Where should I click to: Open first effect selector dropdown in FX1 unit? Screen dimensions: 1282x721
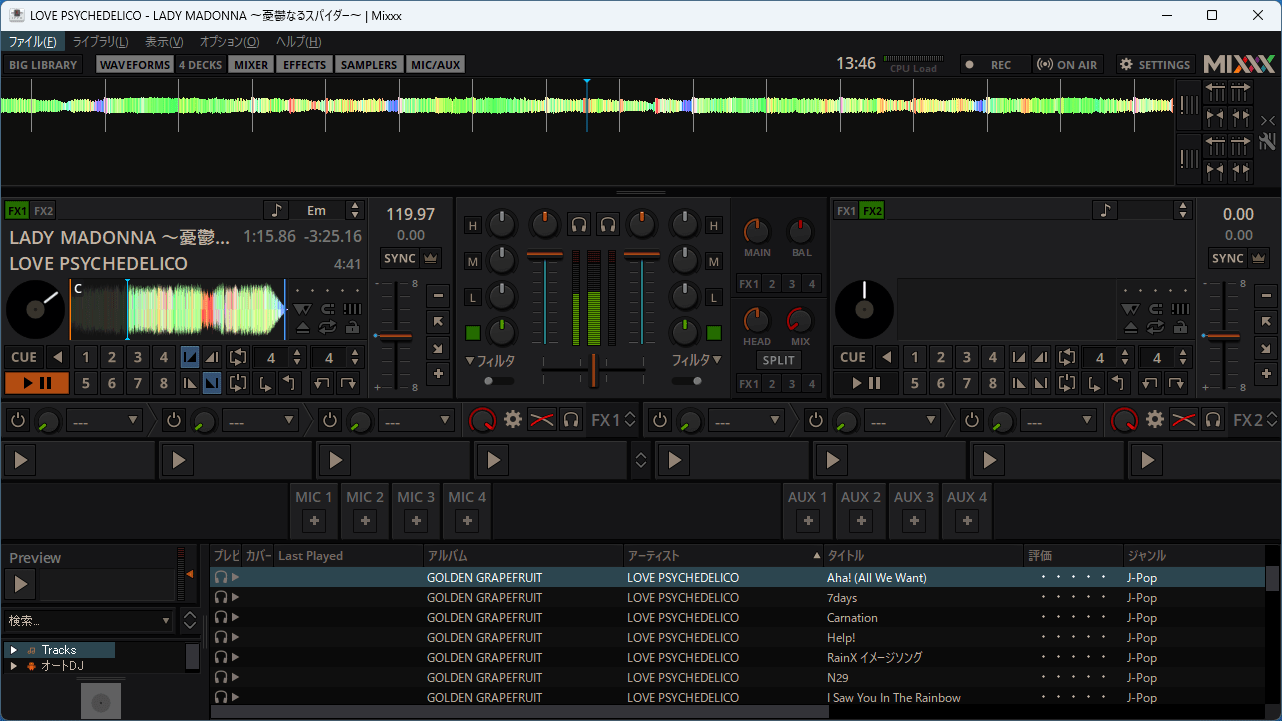click(105, 420)
